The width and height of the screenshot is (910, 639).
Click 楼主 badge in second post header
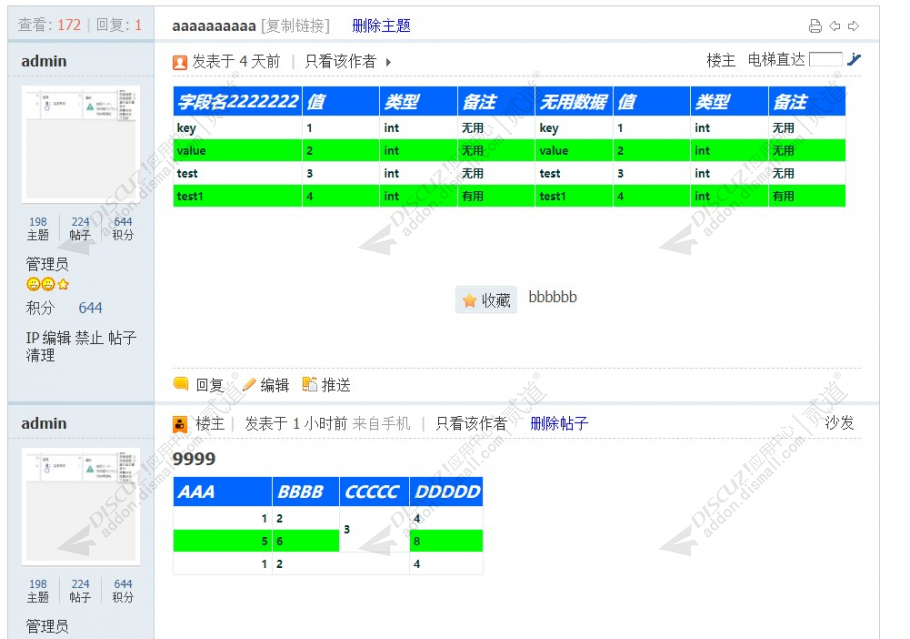[x=210, y=424]
